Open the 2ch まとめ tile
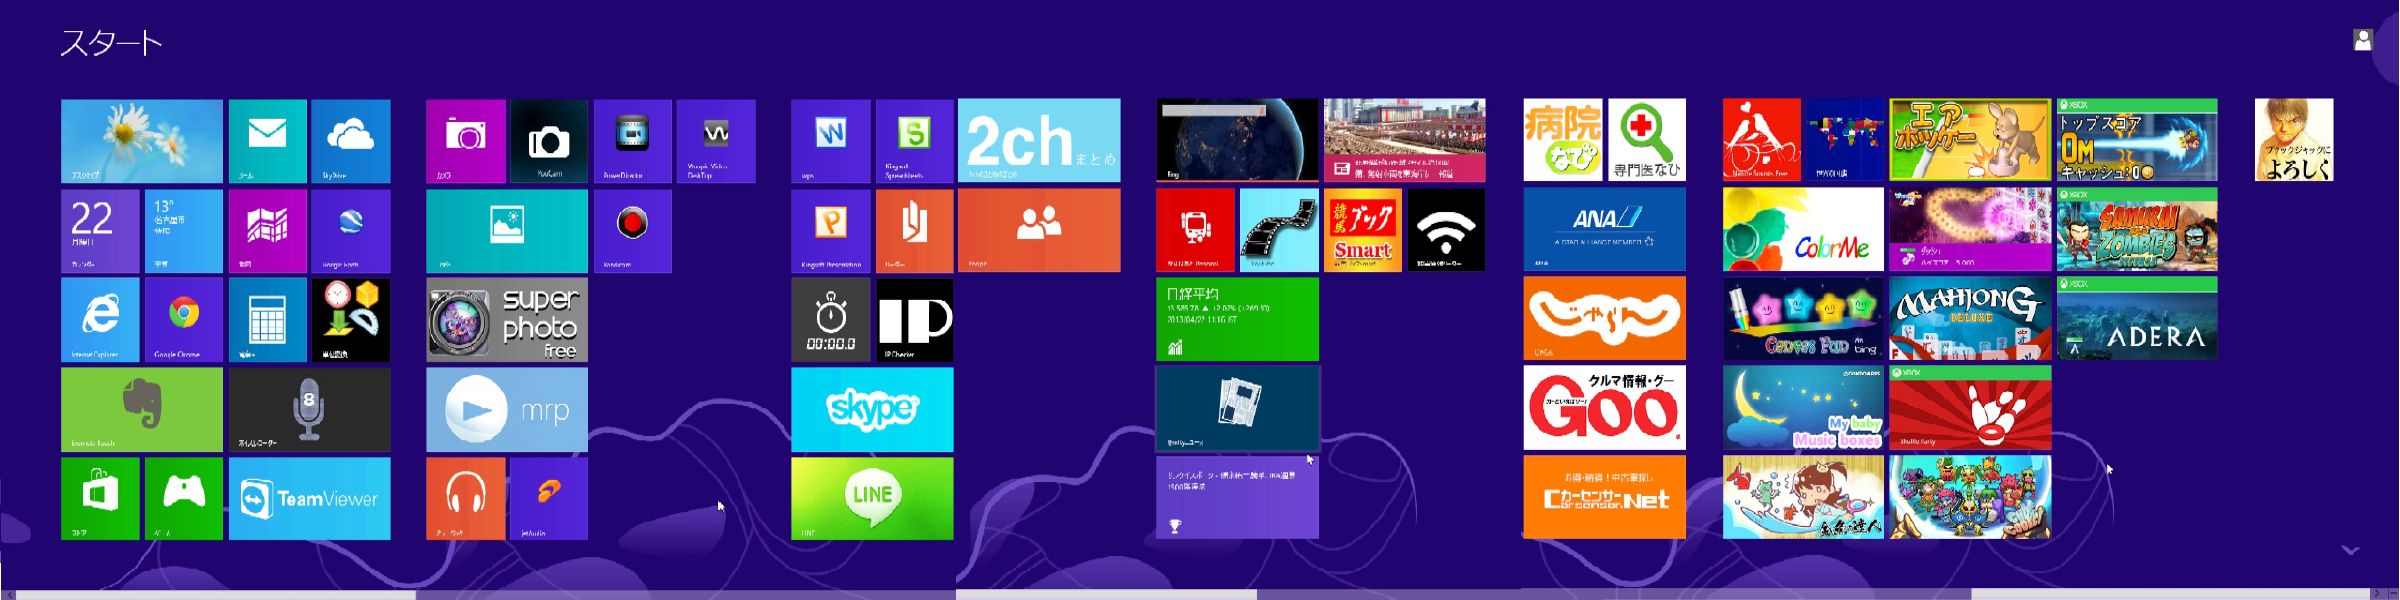This screenshot has width=2400, height=600. (x=1039, y=141)
